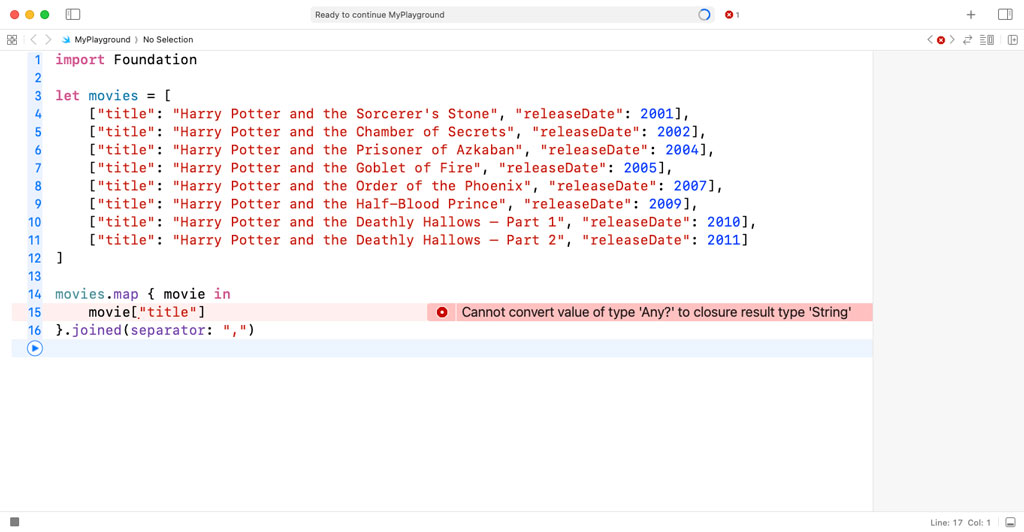The height and width of the screenshot is (532, 1024).
Task: Click the movies constant name on line 3
Action: coord(113,95)
